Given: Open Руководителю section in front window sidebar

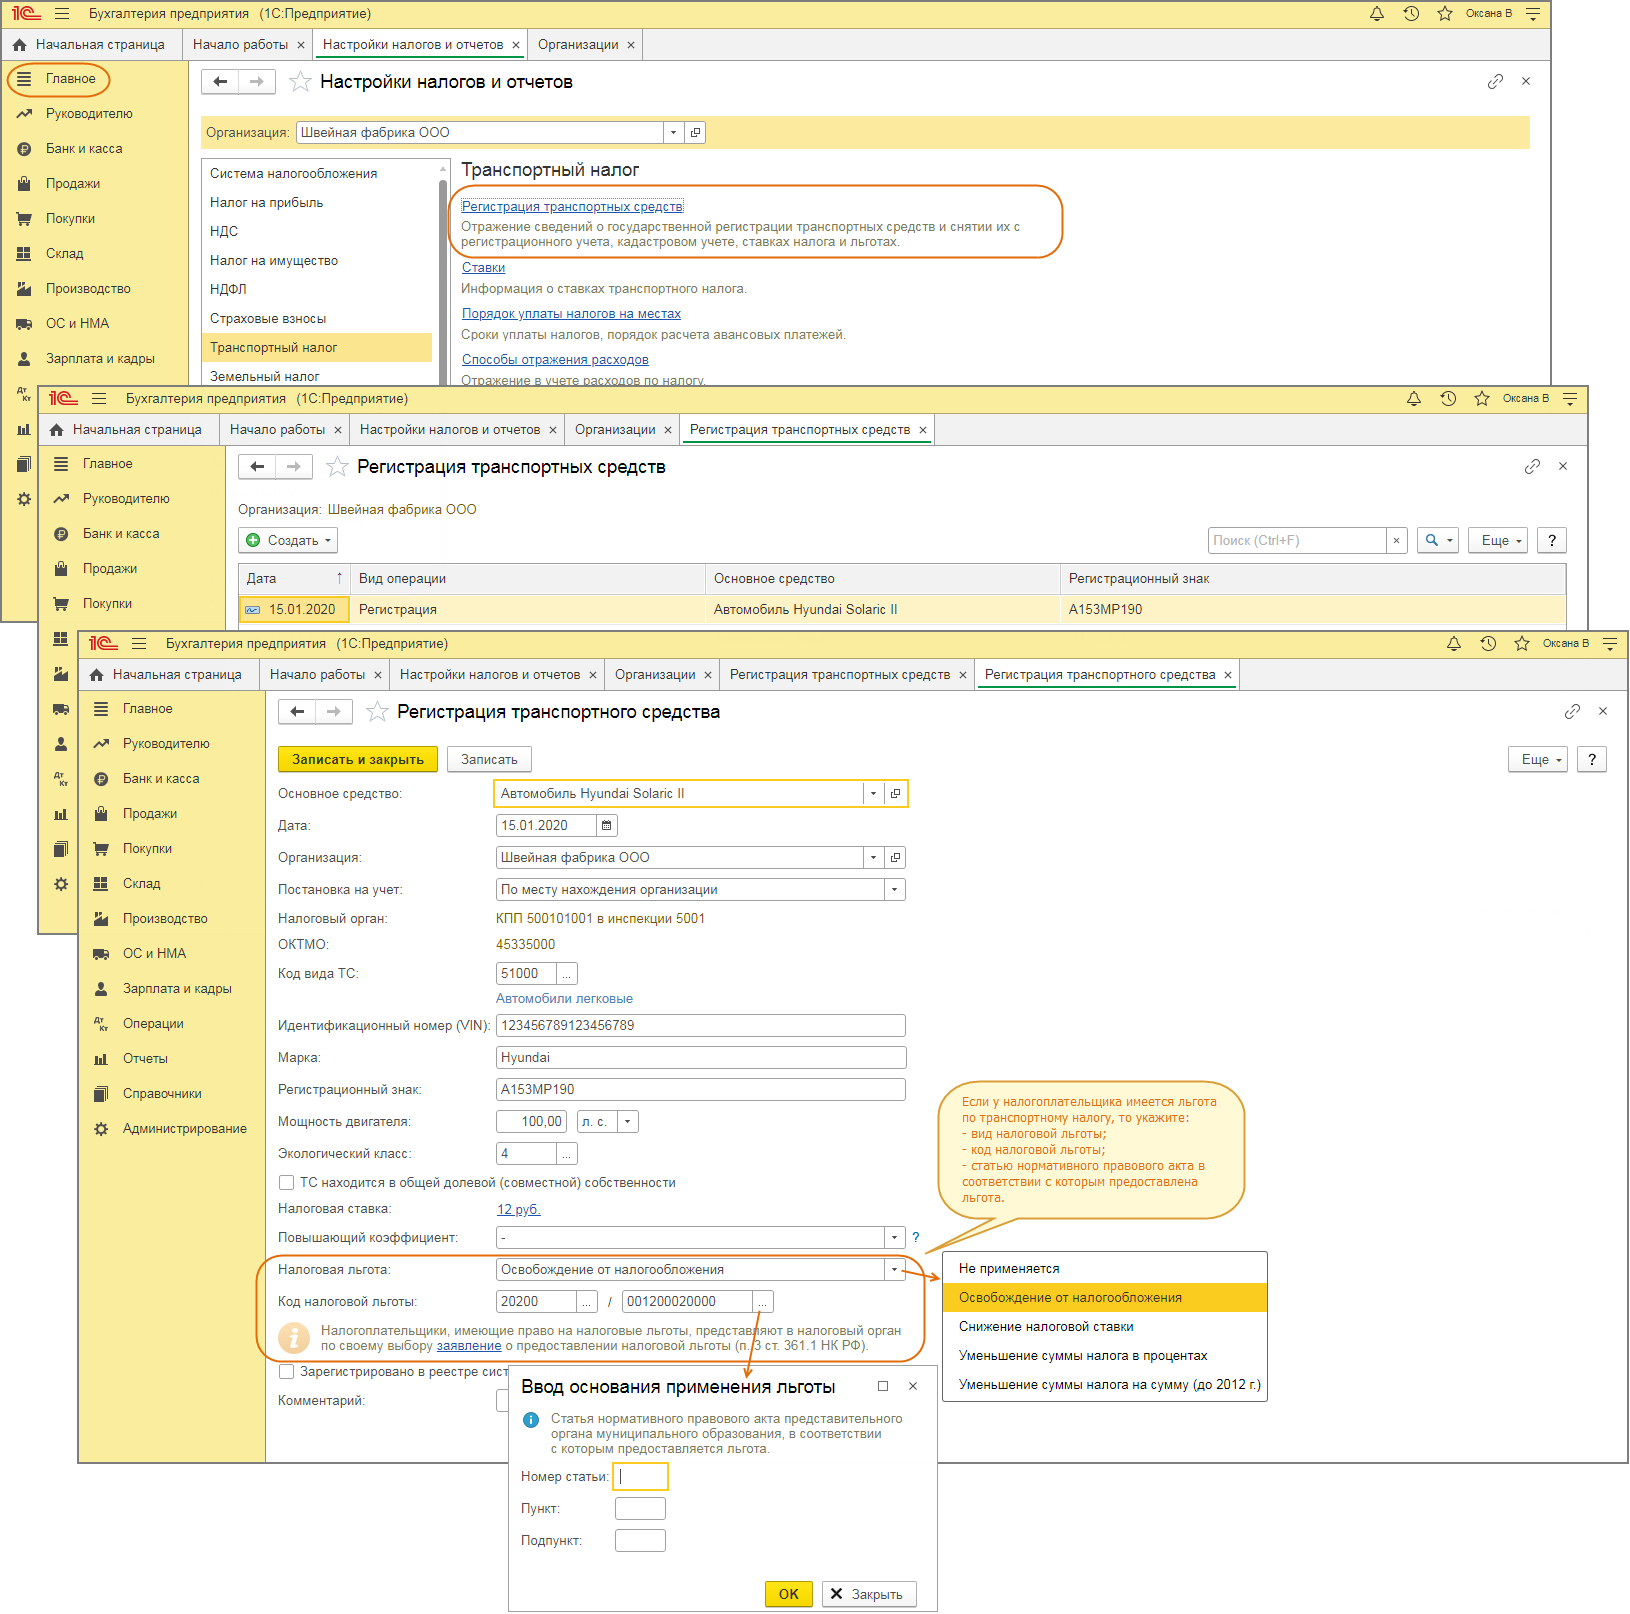Looking at the screenshot, I should [166, 744].
